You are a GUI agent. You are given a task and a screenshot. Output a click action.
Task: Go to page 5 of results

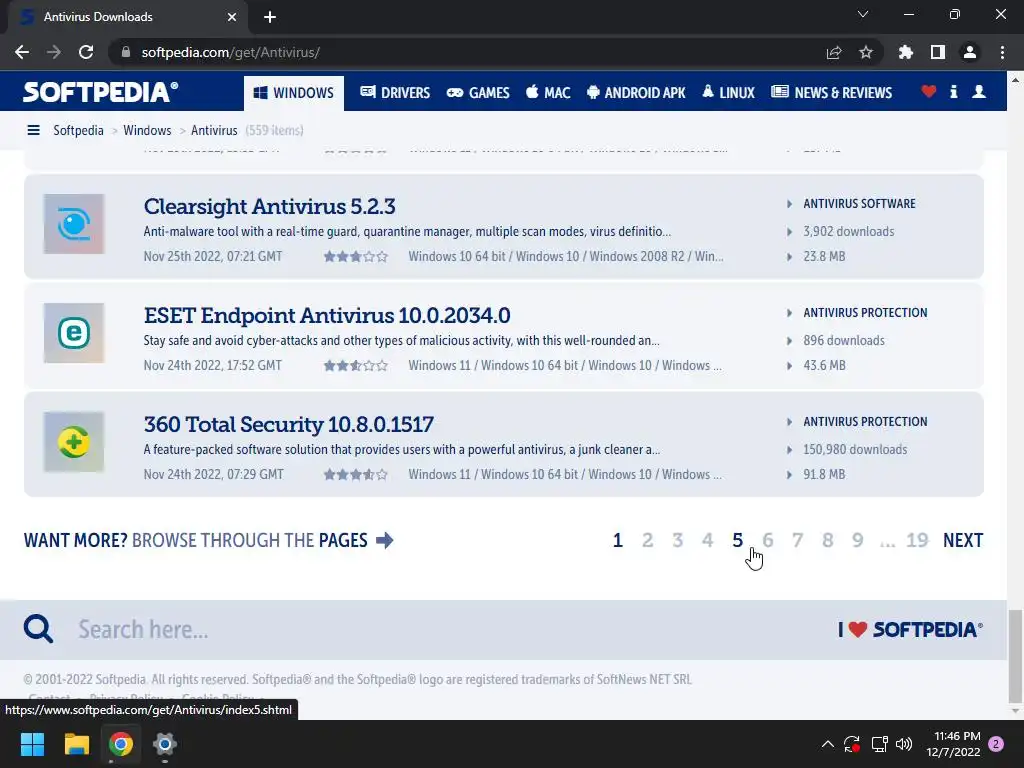pos(737,540)
